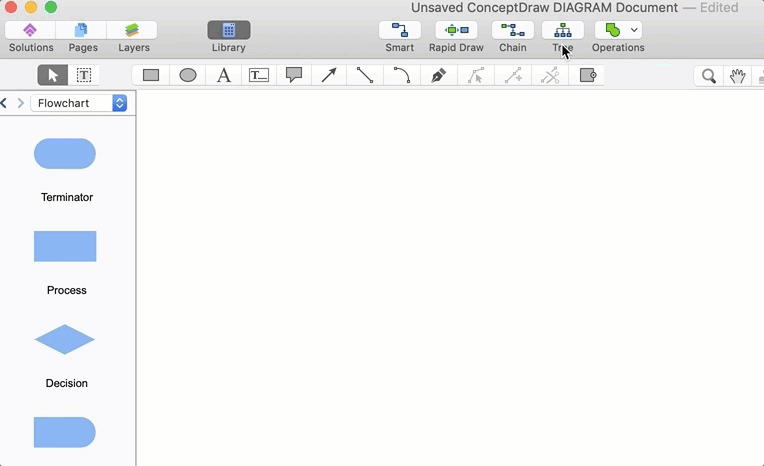Choose the straight Line tool
This screenshot has height=466, width=764.
tap(365, 76)
